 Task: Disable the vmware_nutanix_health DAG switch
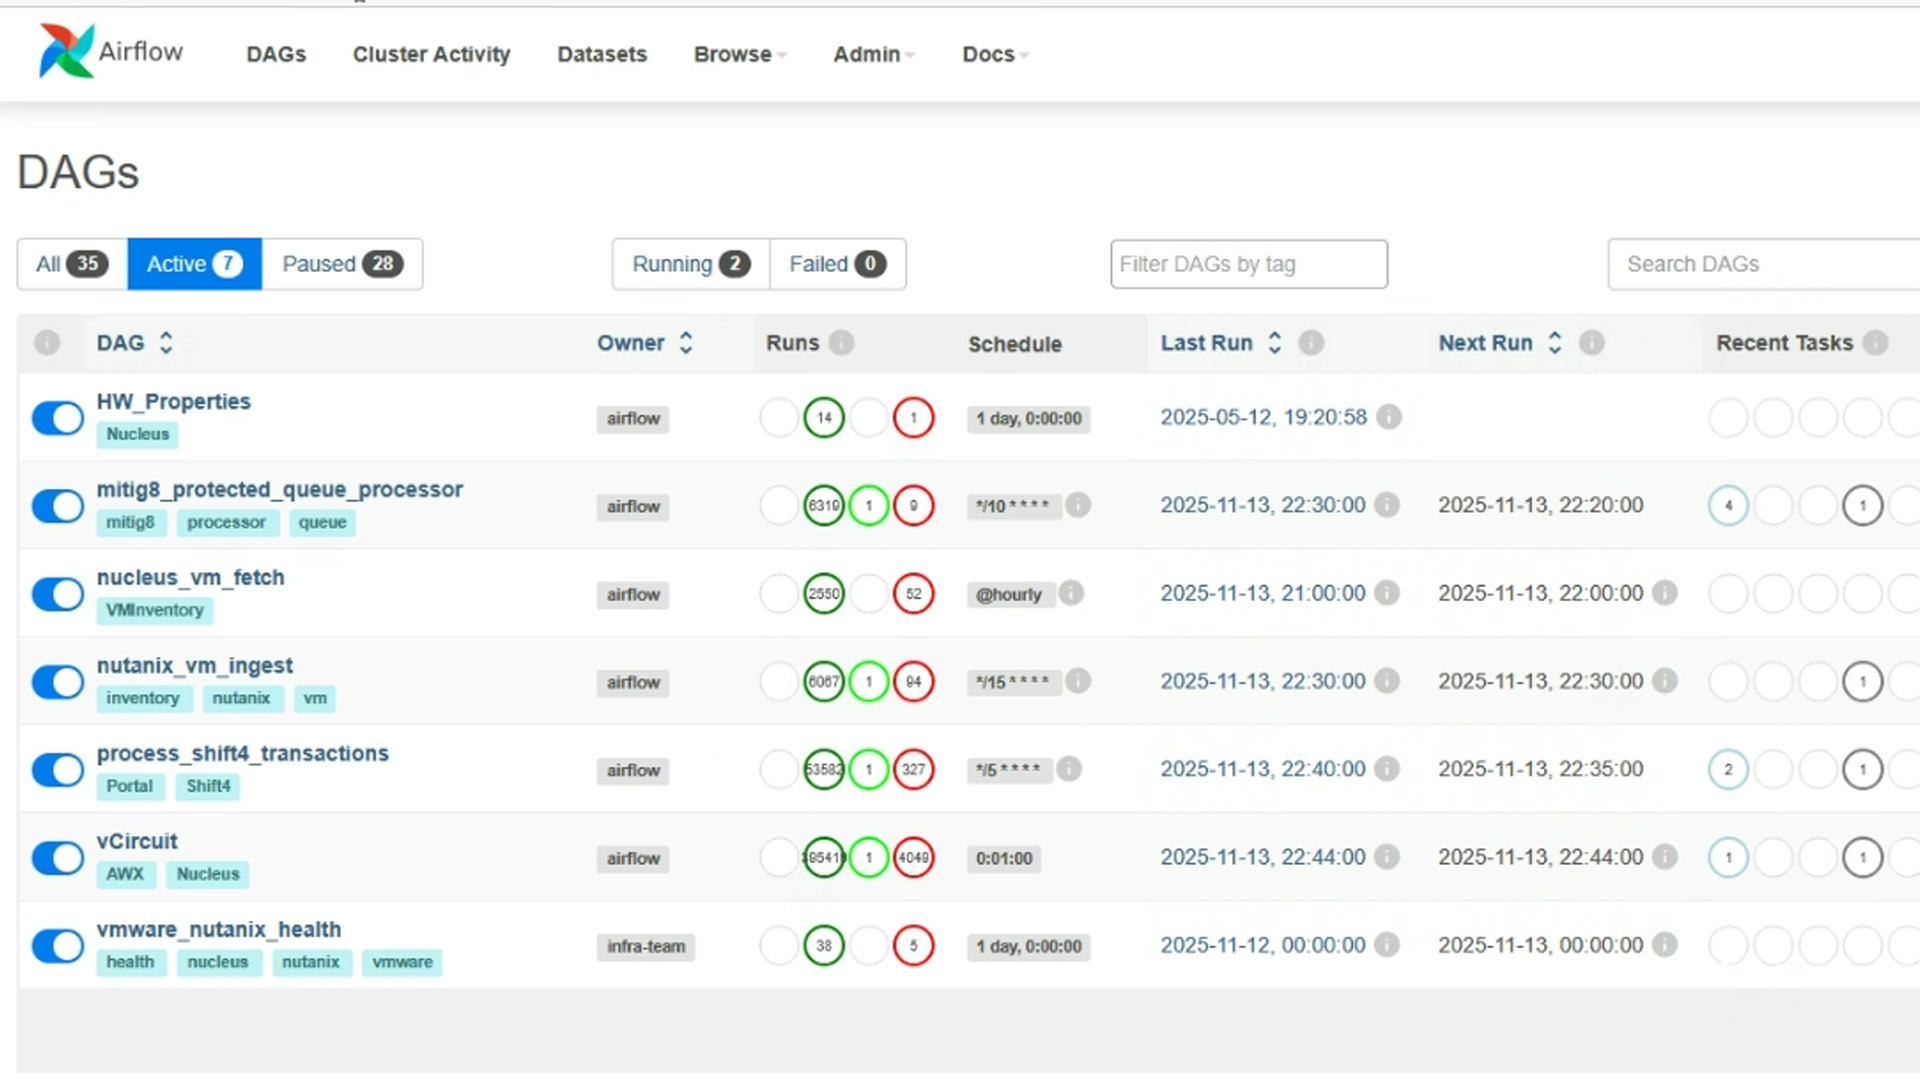(x=58, y=946)
